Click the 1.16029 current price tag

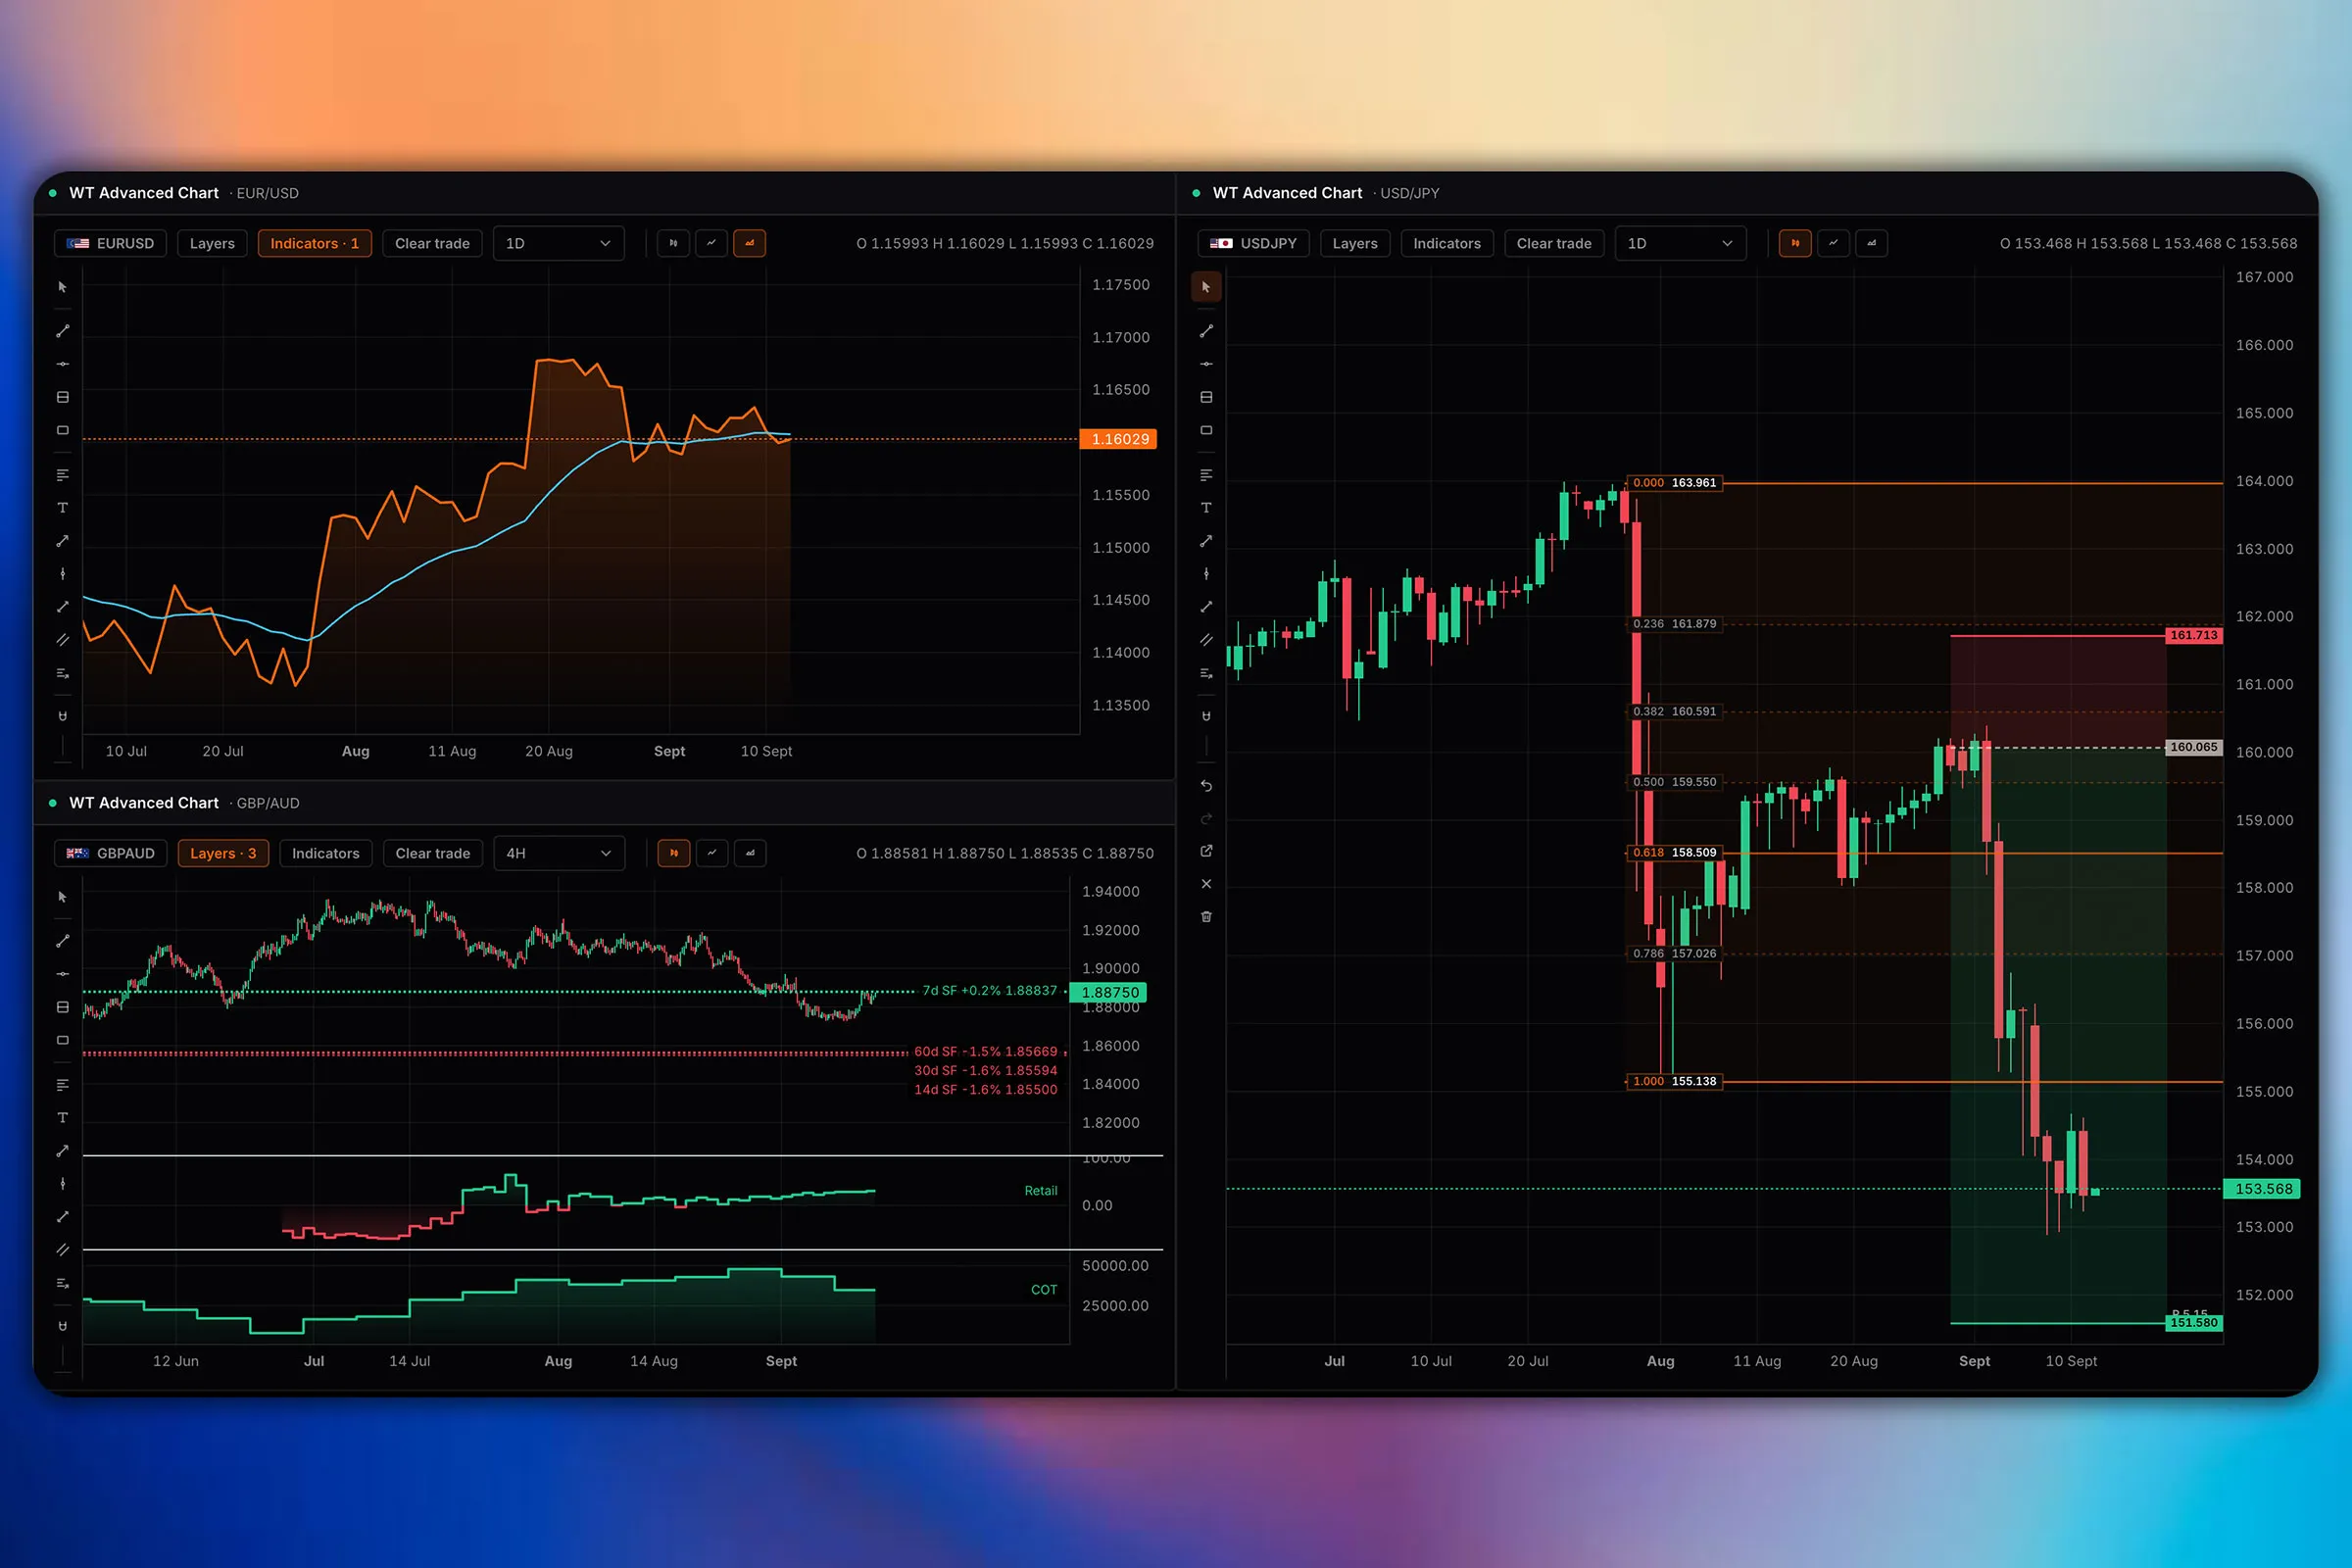[1119, 439]
